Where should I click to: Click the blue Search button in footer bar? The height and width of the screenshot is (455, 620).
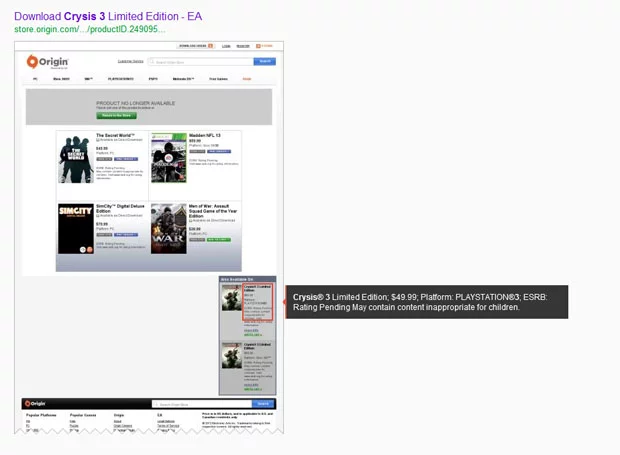[263, 404]
